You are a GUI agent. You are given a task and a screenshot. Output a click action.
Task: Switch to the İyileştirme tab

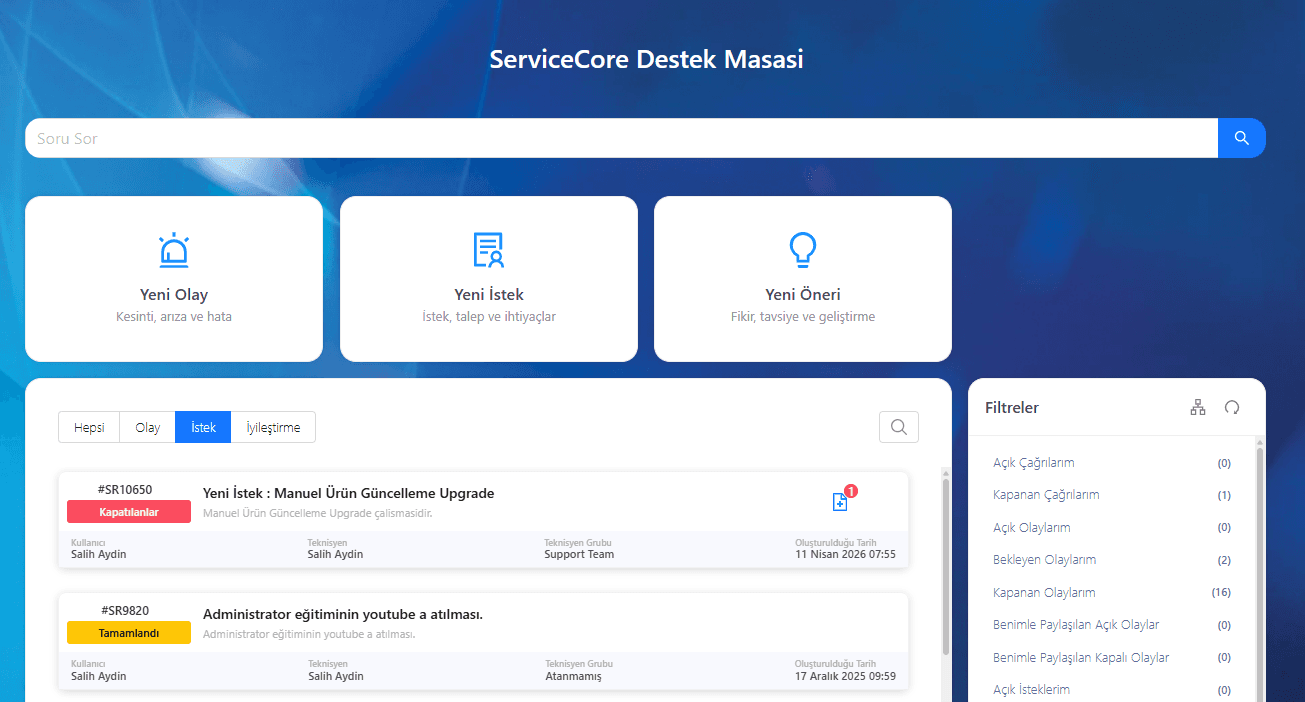pyautogui.click(x=273, y=427)
